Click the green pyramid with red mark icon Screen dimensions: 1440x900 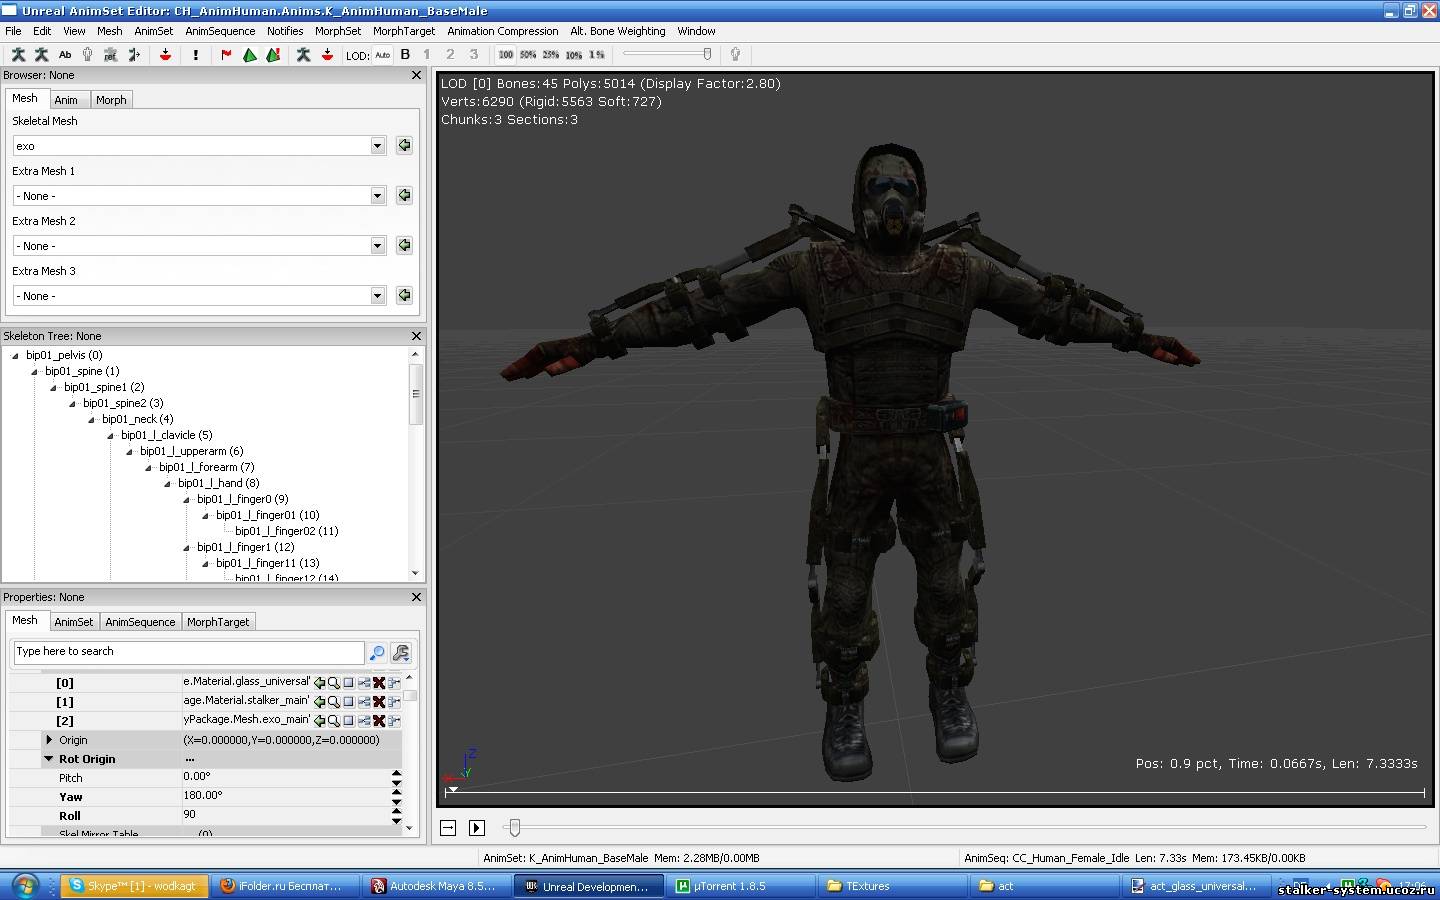coord(273,55)
